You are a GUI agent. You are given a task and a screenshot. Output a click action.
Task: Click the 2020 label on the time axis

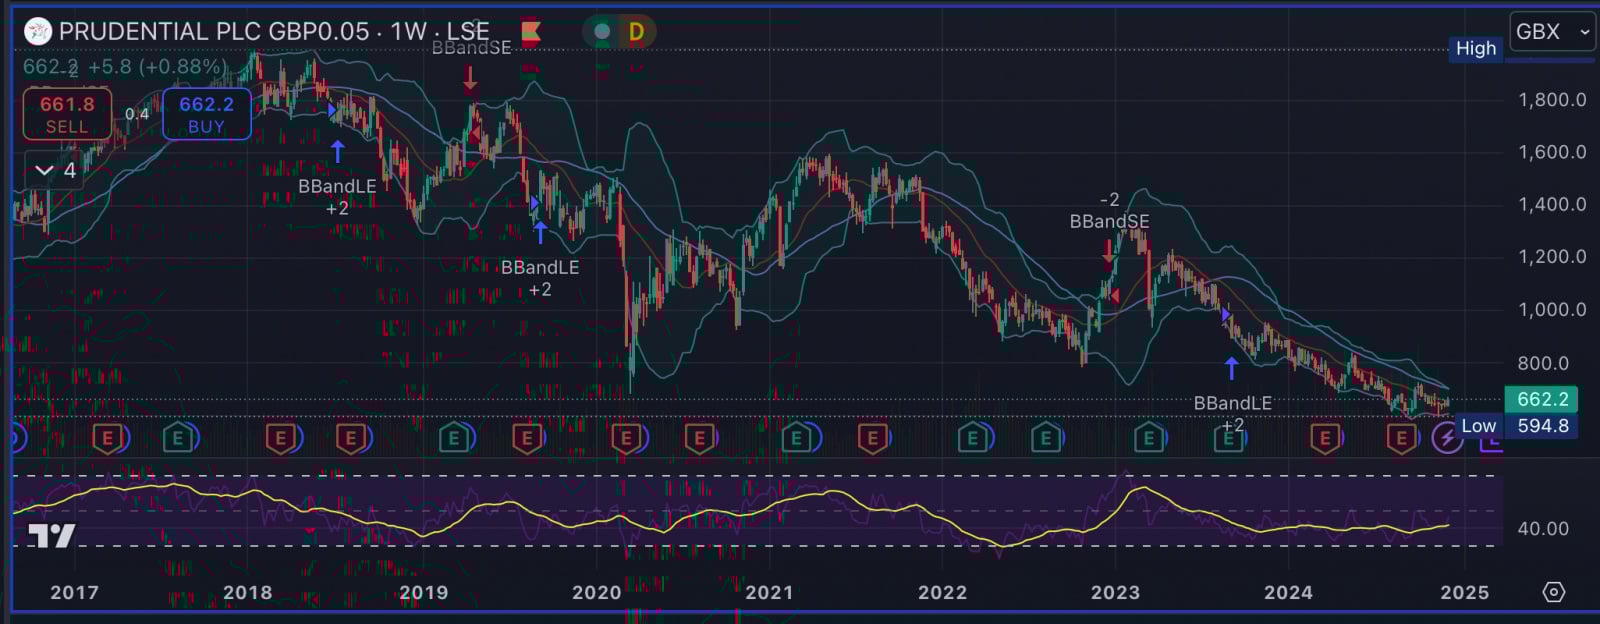[597, 593]
